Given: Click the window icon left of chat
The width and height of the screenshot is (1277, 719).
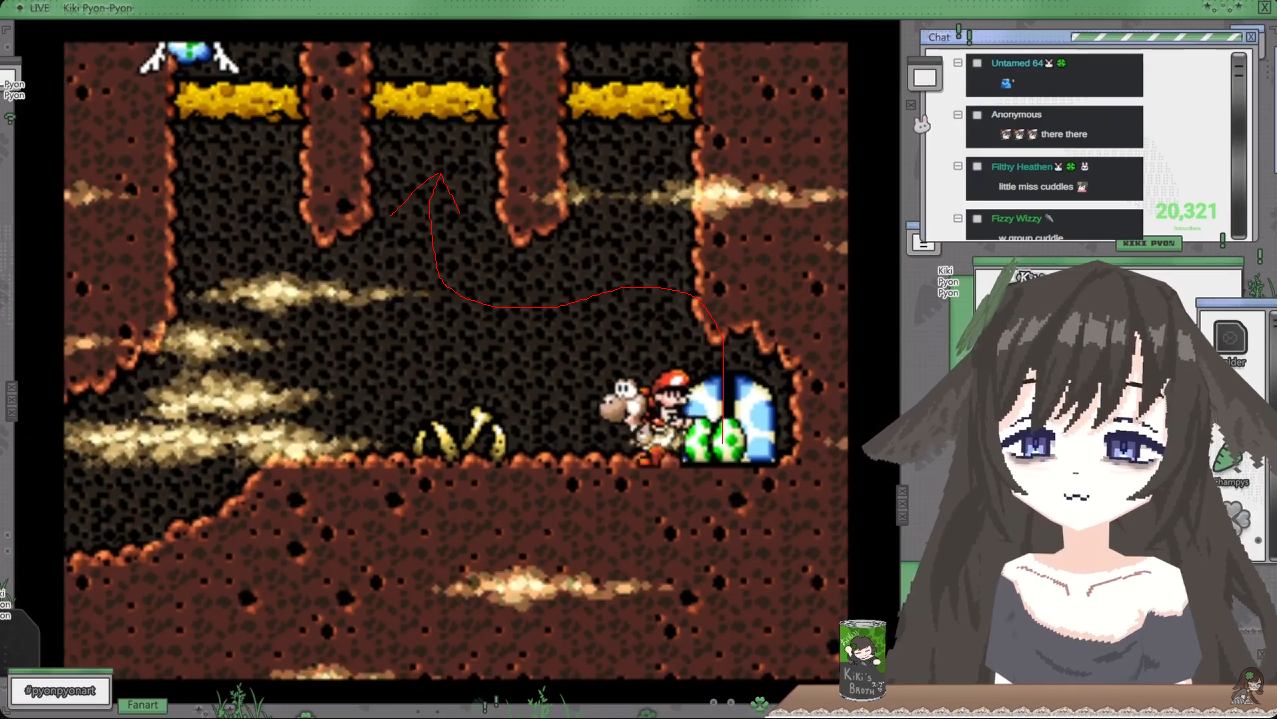Looking at the screenshot, I should pyautogui.click(x=924, y=76).
